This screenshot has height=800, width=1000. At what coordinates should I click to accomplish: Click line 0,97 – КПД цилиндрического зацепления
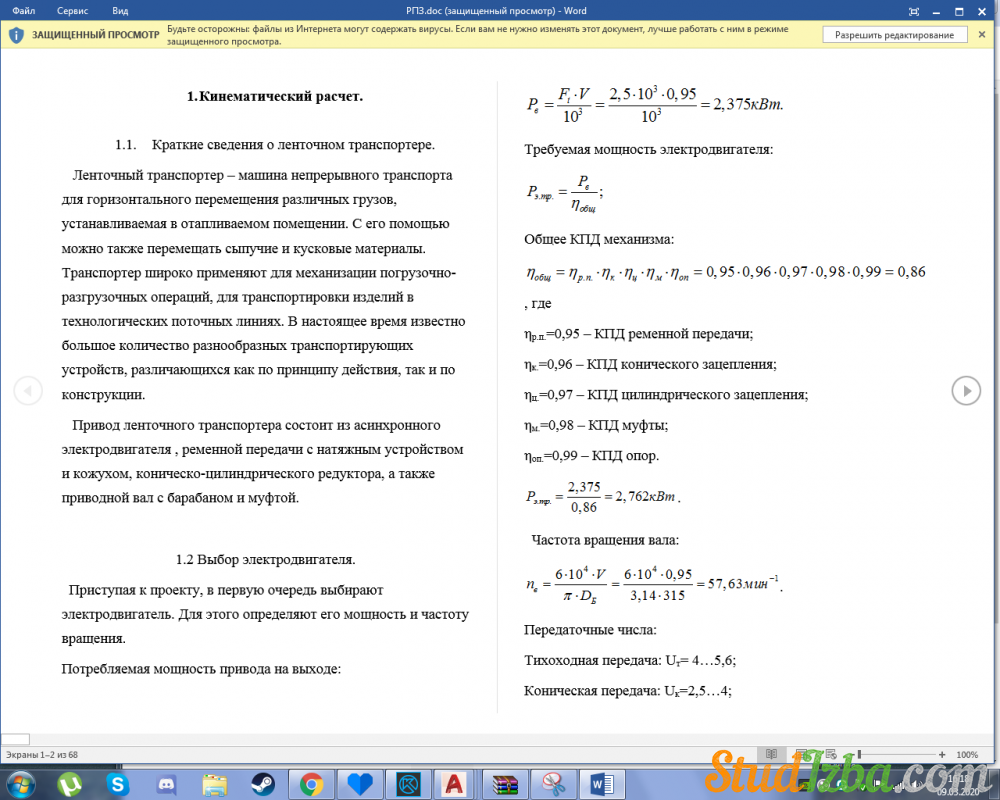pyautogui.click(x=666, y=396)
